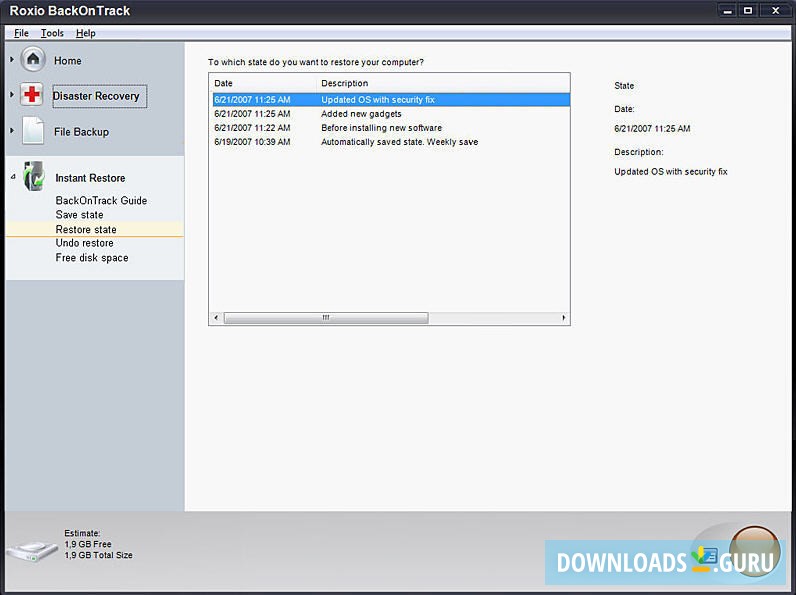Screen dimensions: 796x595
Task: Click the Description column header
Action: 443,83
